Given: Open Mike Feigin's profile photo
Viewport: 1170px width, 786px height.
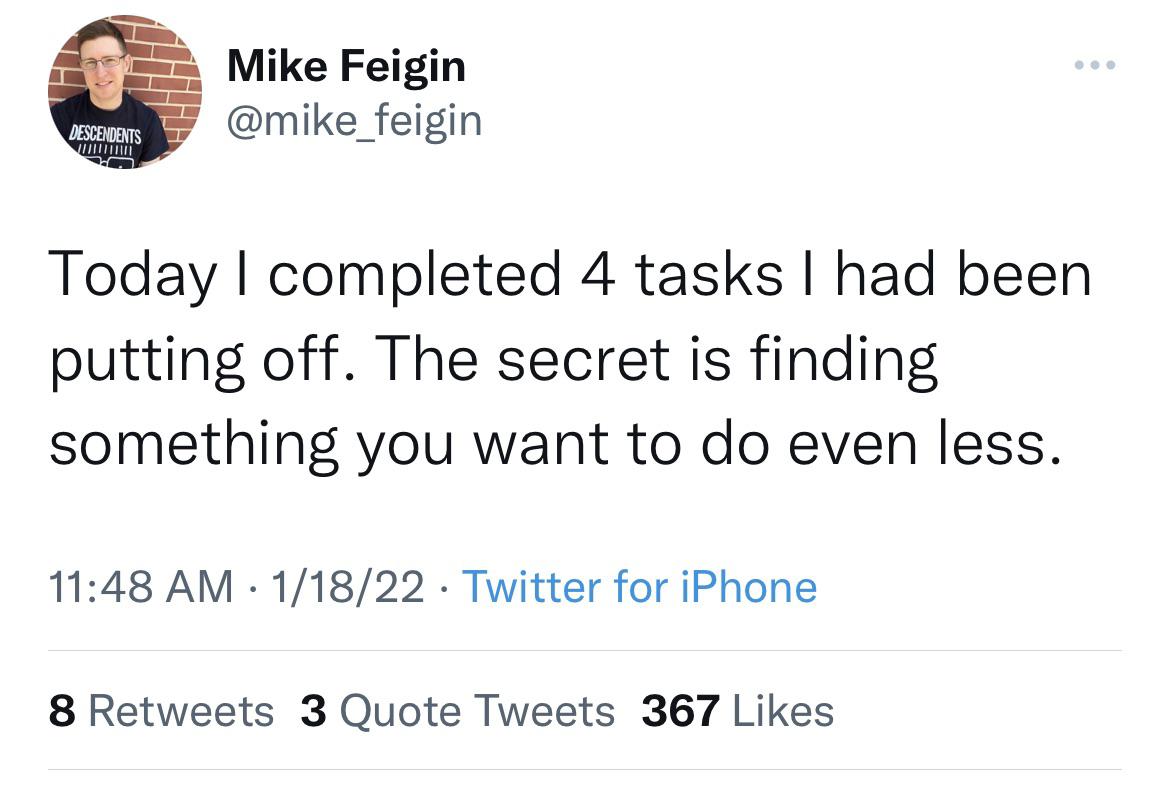Looking at the screenshot, I should (x=125, y=92).
